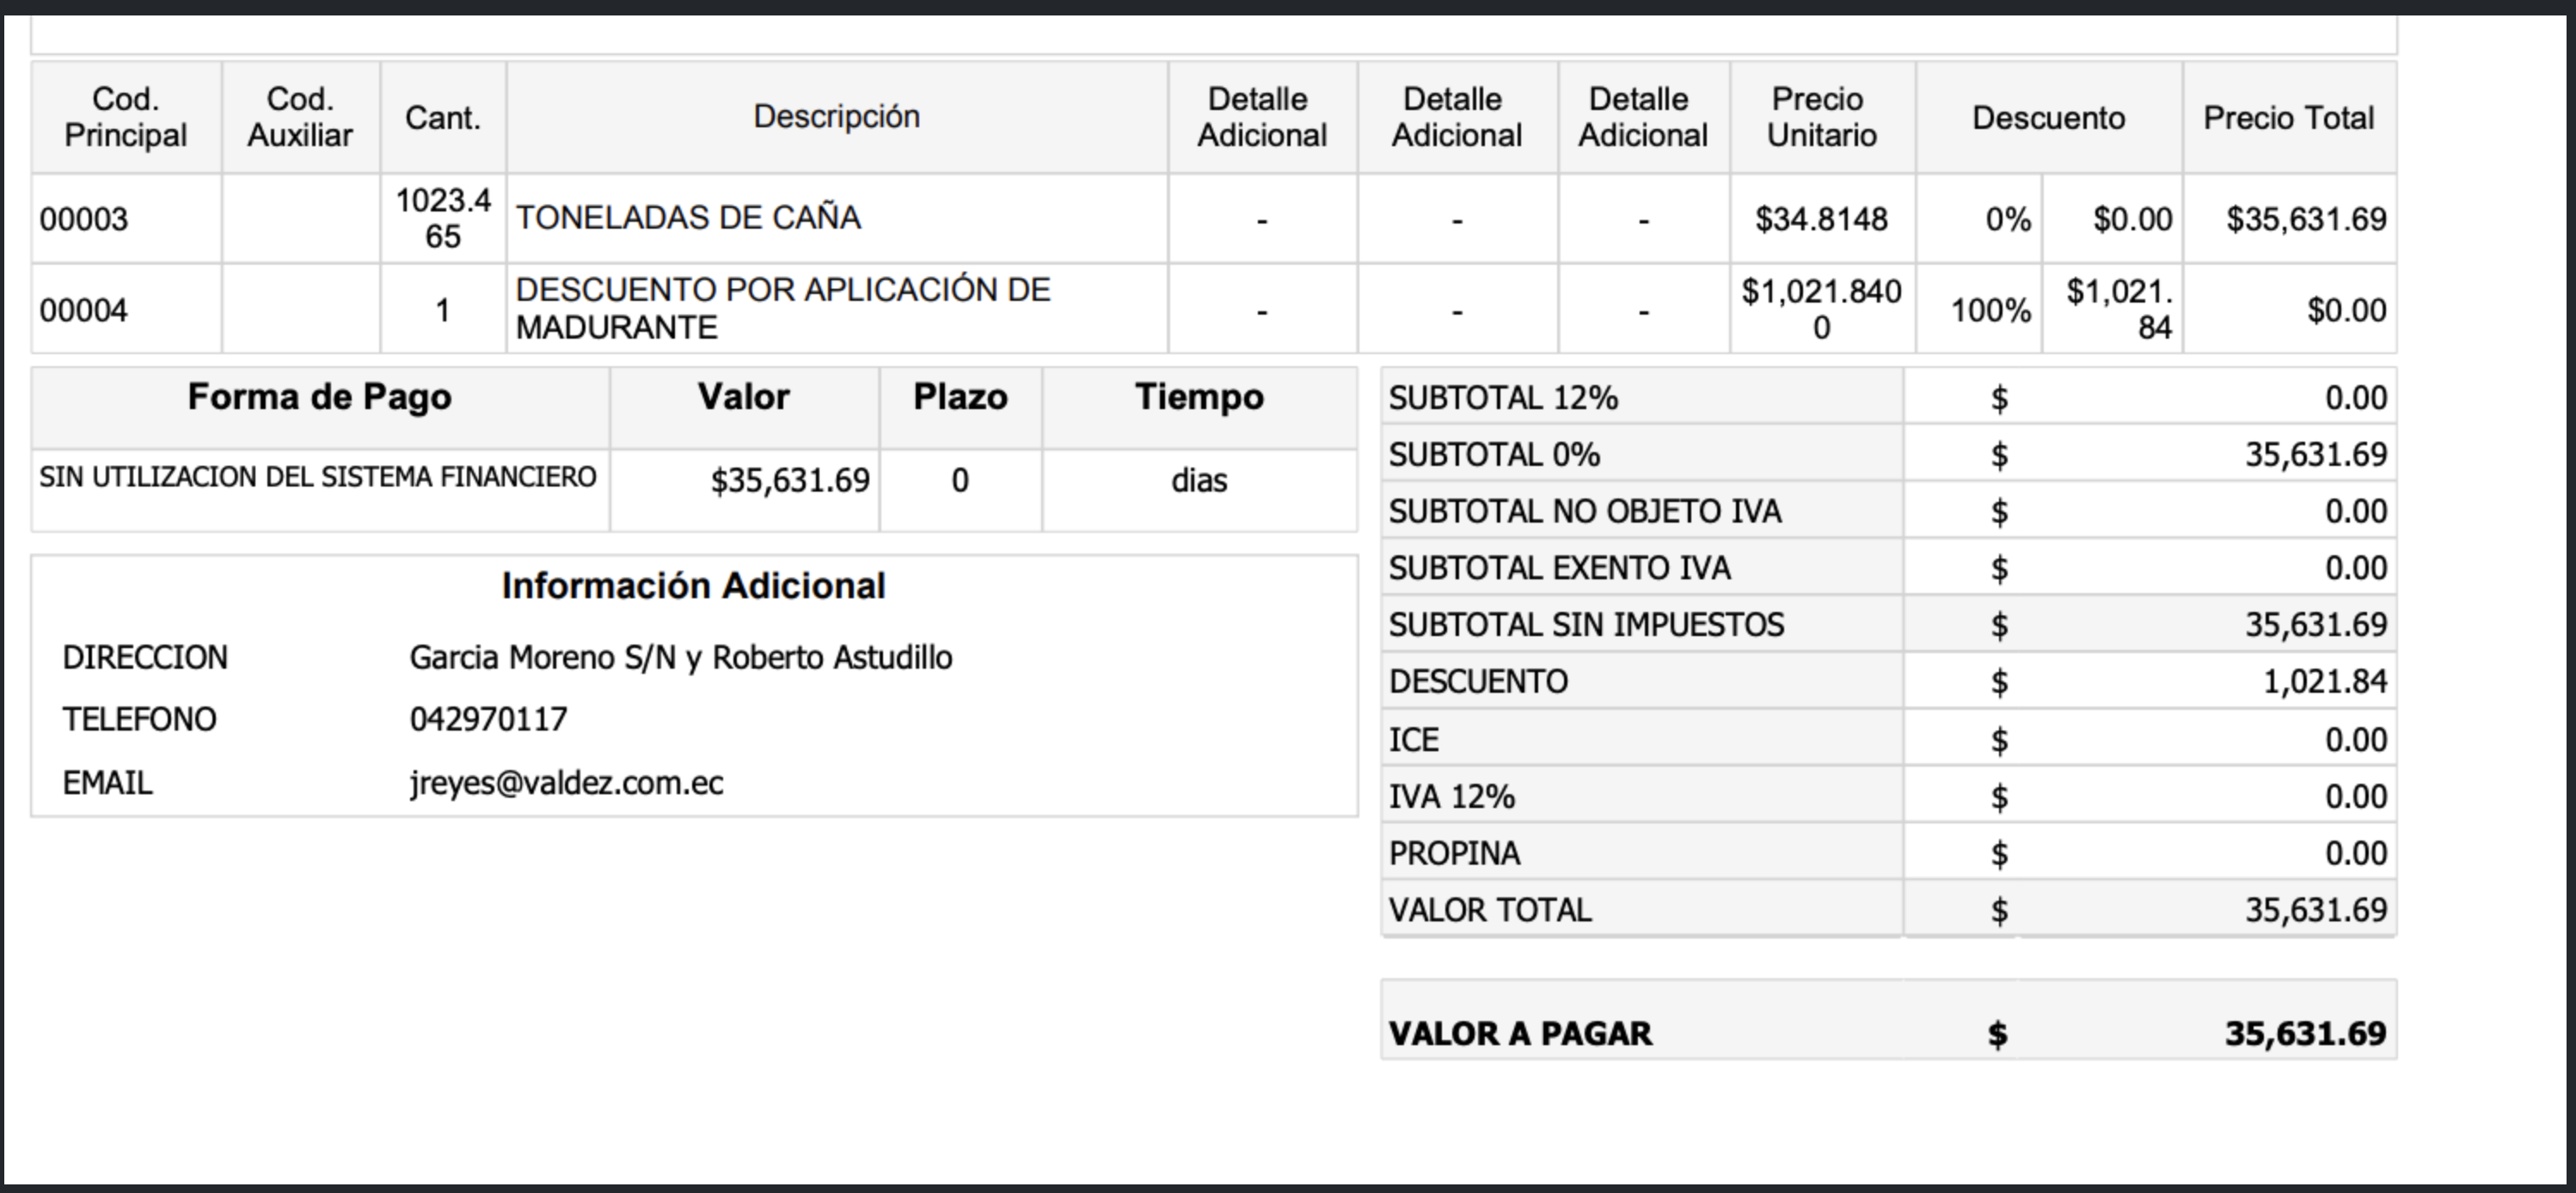Select product code 00003

(84, 219)
